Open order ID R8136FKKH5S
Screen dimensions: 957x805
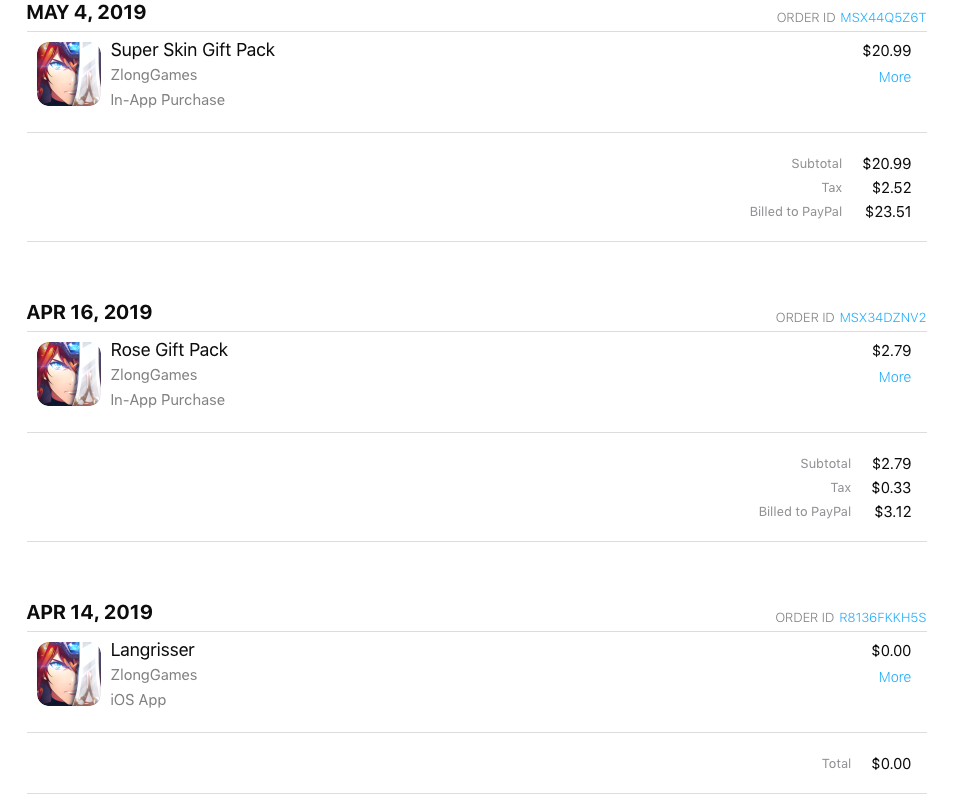click(883, 618)
